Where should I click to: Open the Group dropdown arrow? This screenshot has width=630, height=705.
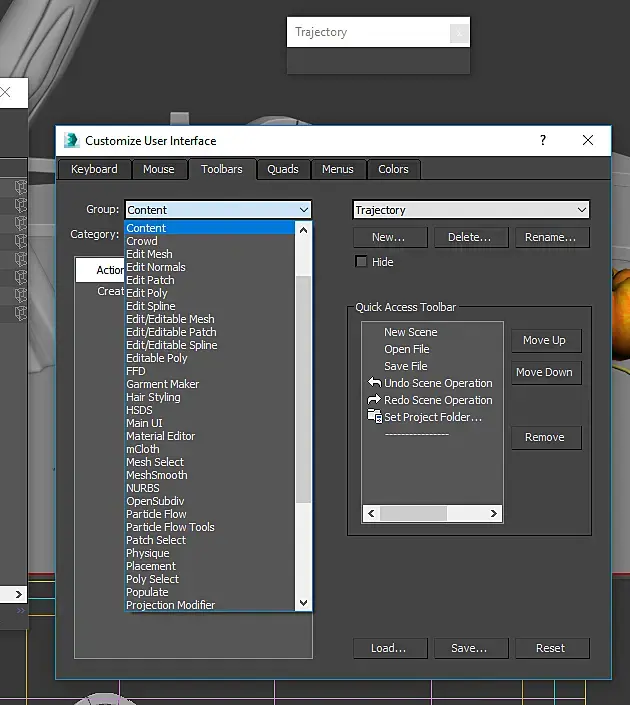click(304, 210)
